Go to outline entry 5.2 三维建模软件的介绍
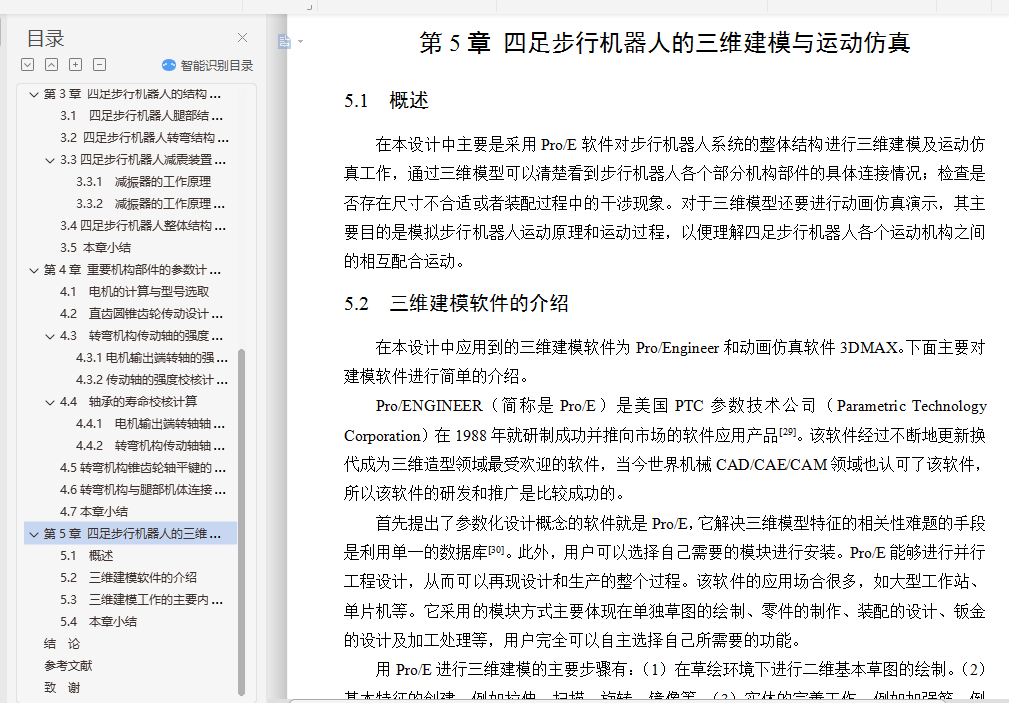The image size is (1009, 703). coord(128,577)
